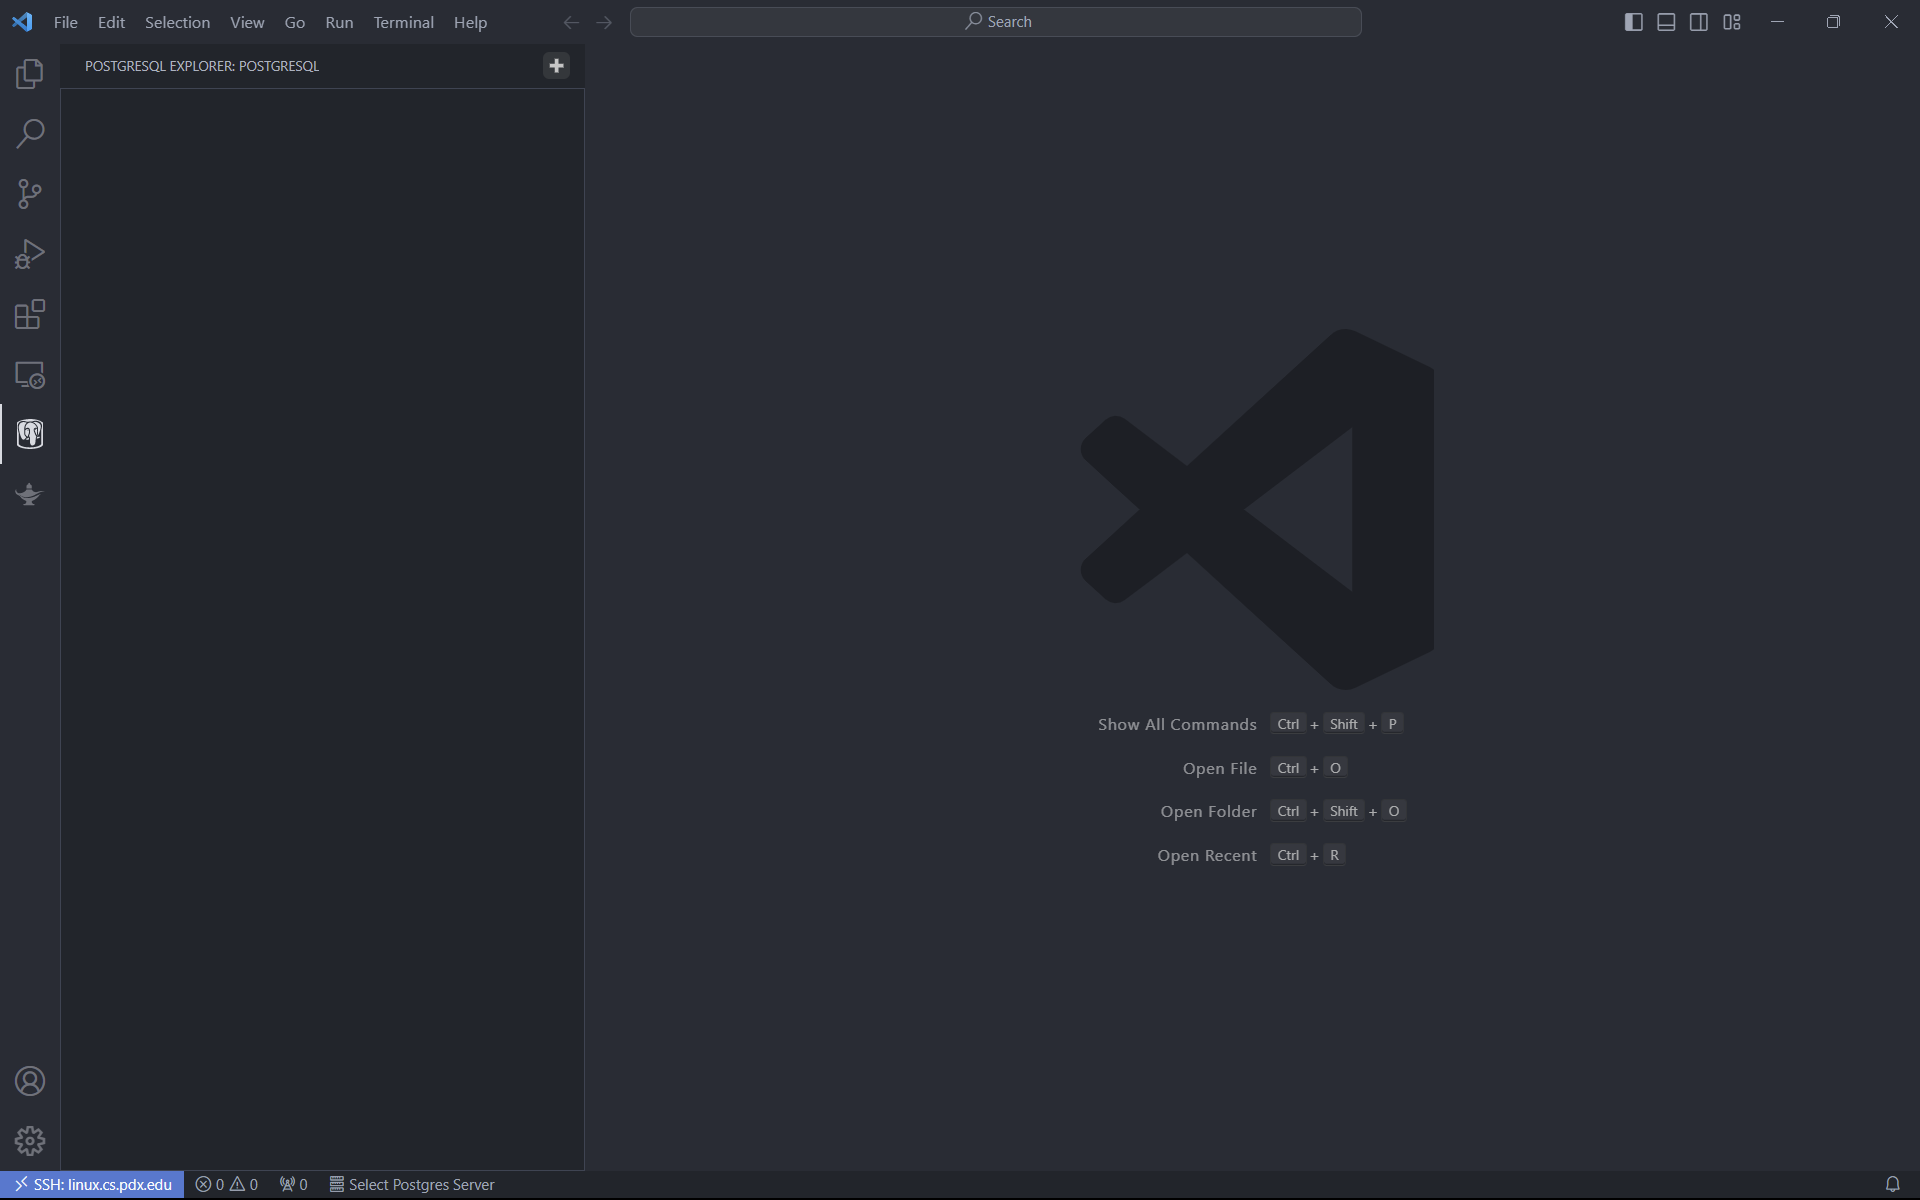Open the Remote Explorer view
1920x1200 pixels.
(30, 375)
